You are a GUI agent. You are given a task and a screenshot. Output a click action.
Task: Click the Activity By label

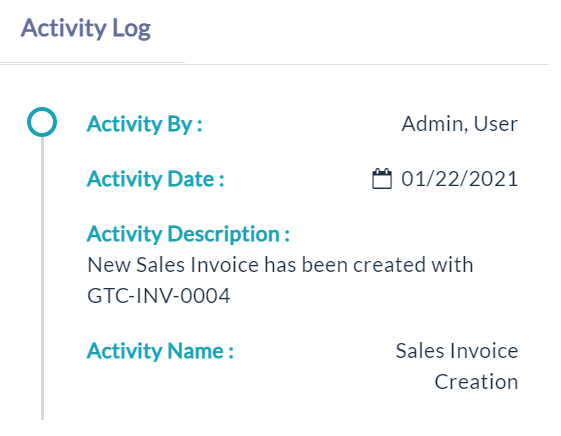click(145, 124)
